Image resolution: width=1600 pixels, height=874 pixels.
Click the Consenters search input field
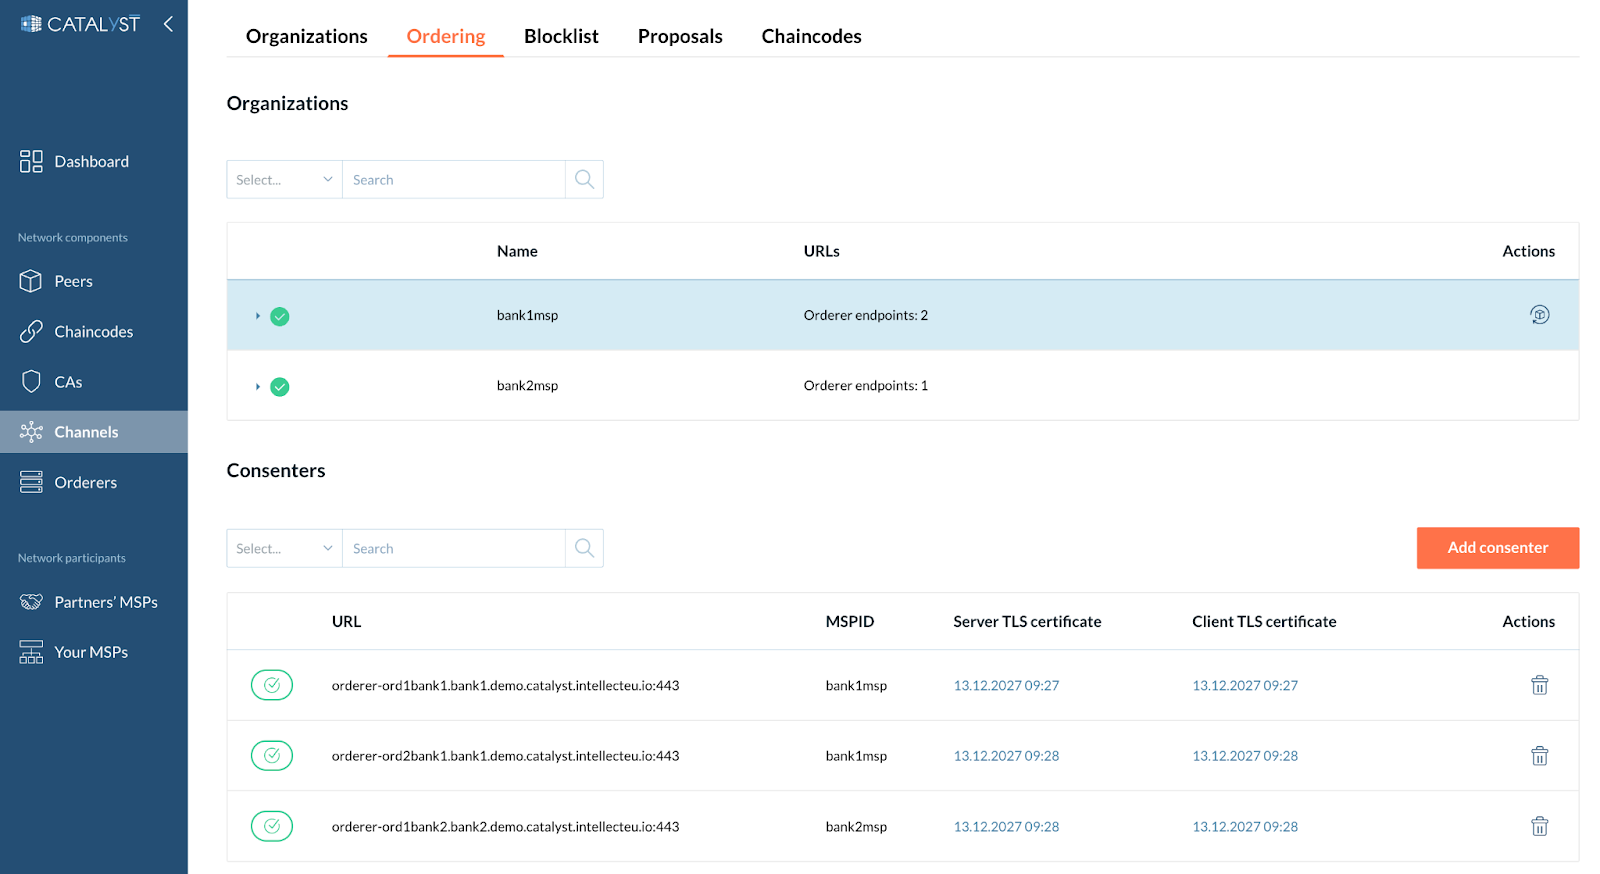click(x=453, y=549)
